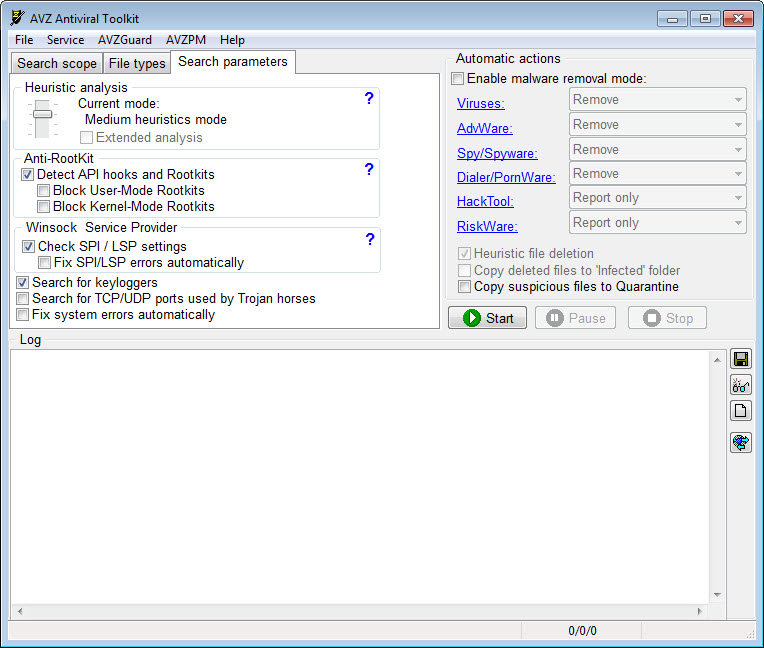
Task: Enable Block User-Mode Rootkits
Action: [43, 191]
